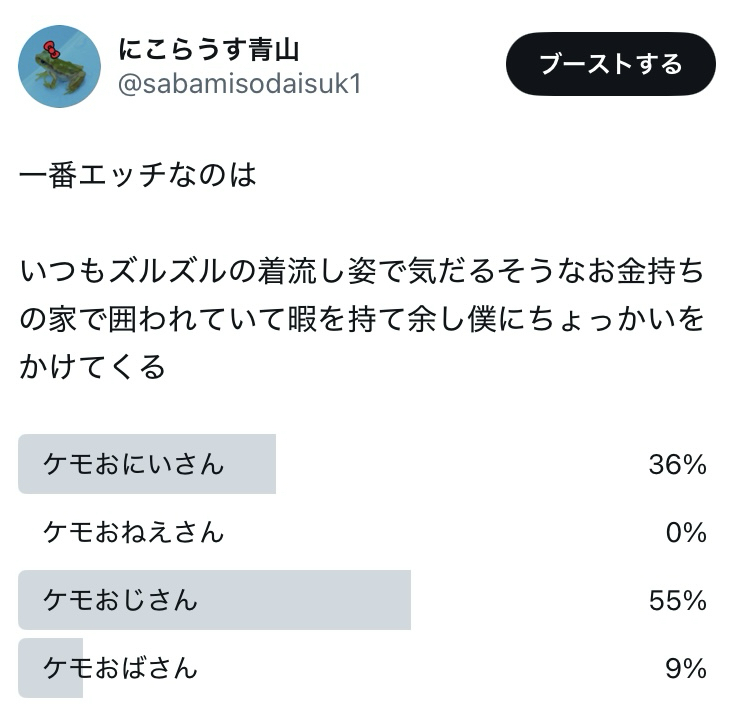Click the 0% poll result figure
This screenshot has height=708, width=750.
(x=686, y=532)
